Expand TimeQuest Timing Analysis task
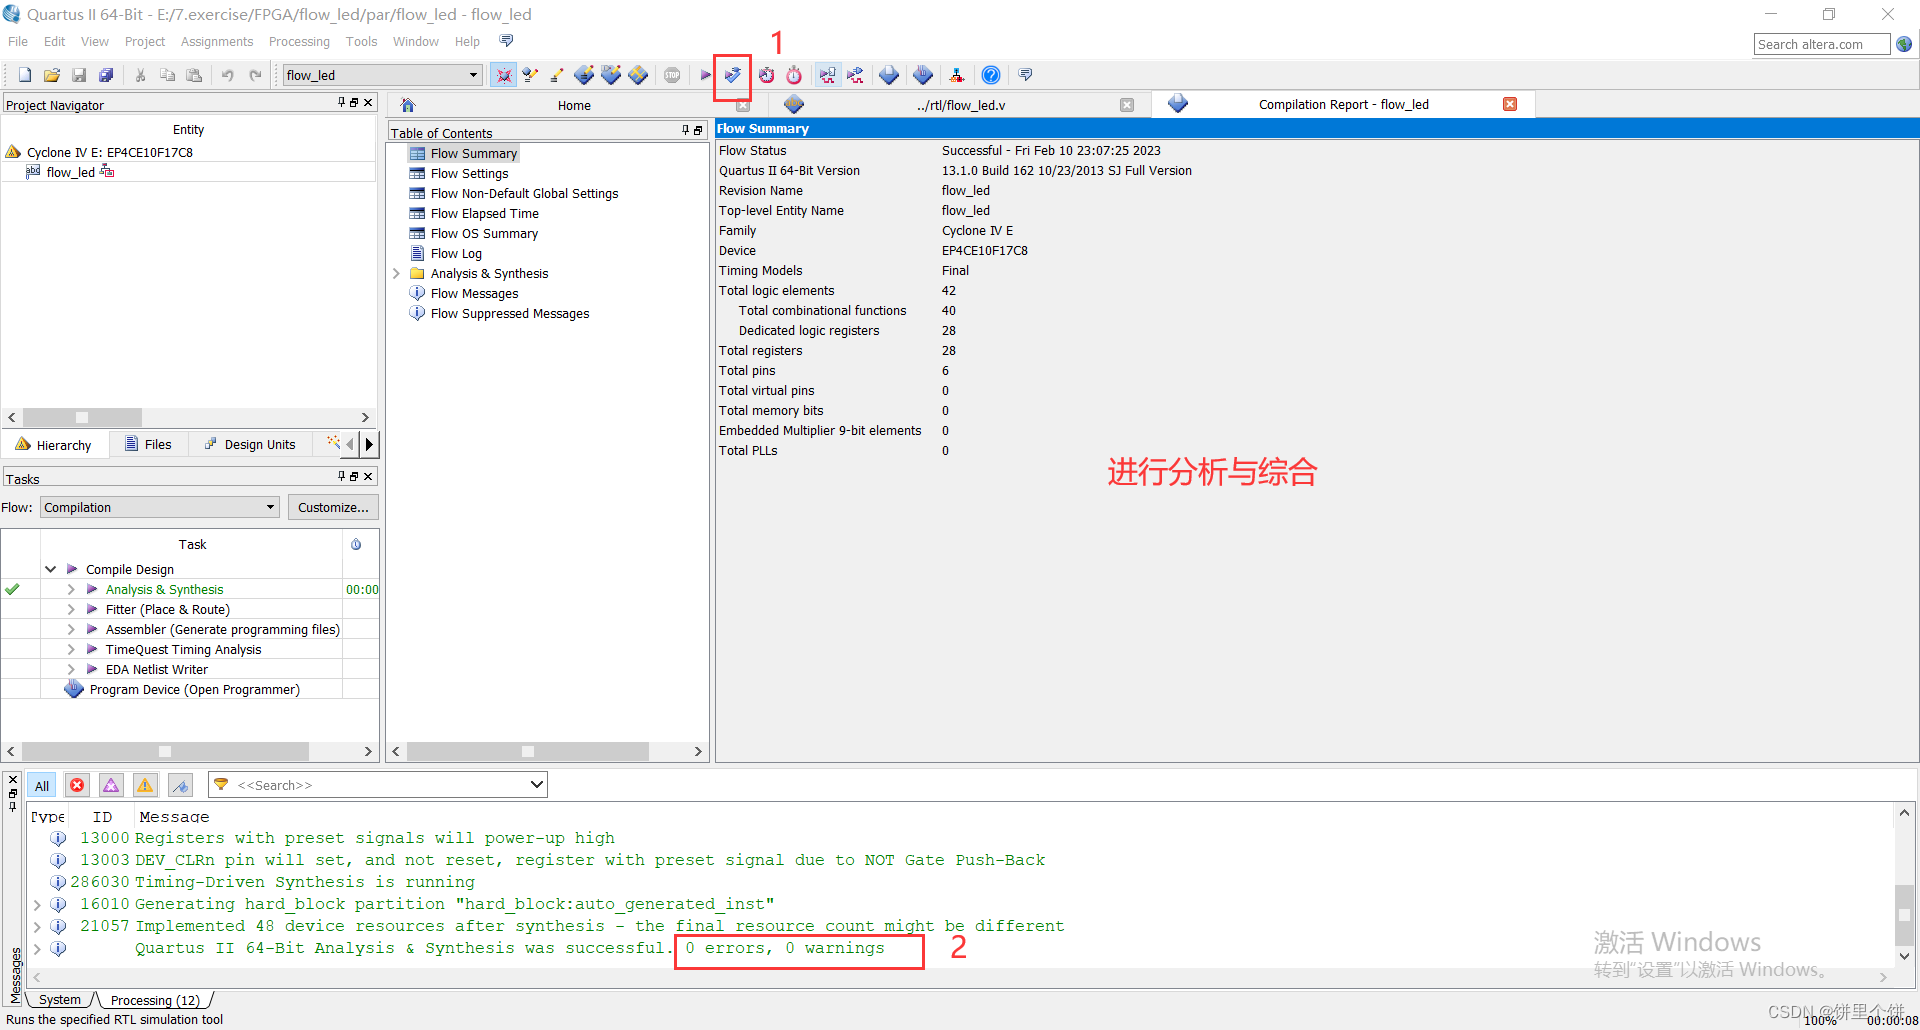The width and height of the screenshot is (1920, 1030). 71,649
